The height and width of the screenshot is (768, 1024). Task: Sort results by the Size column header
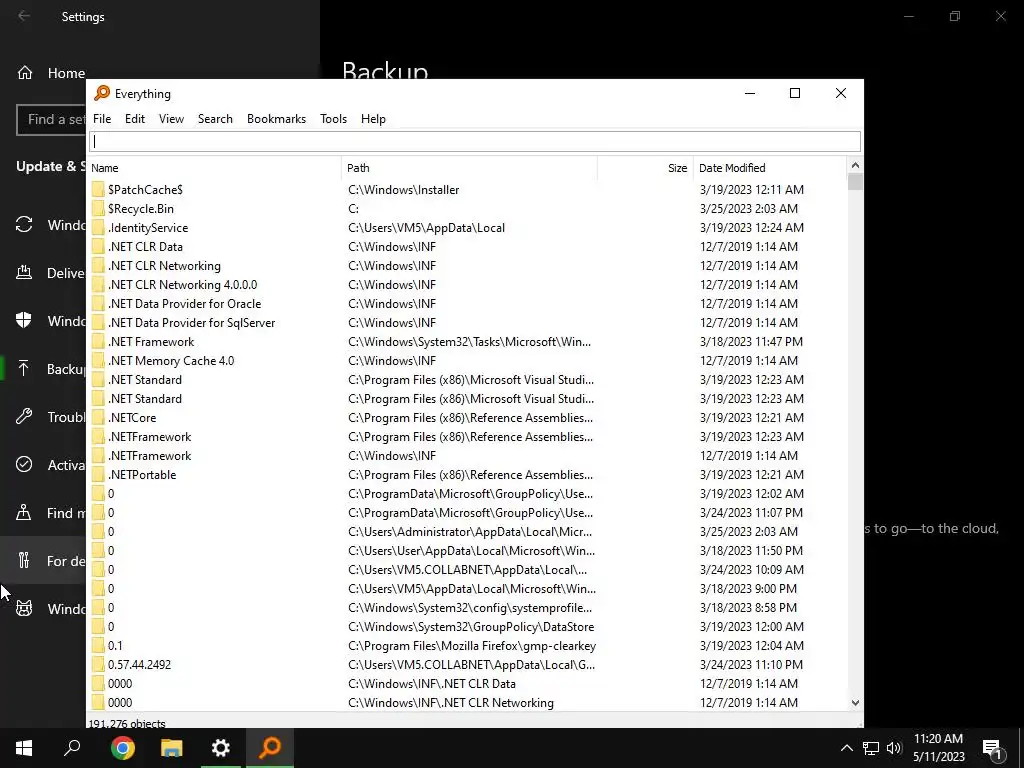coord(645,168)
